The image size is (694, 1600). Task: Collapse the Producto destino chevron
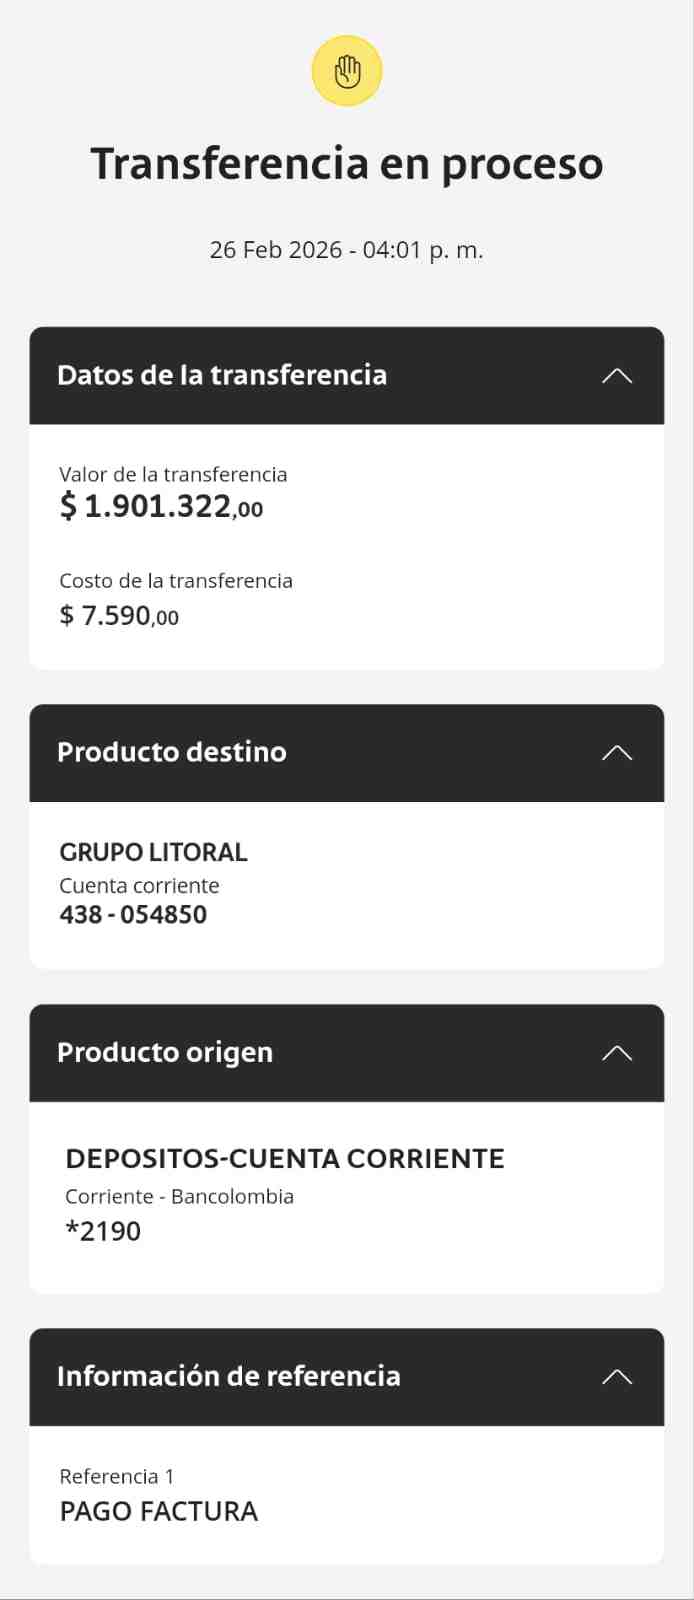617,753
